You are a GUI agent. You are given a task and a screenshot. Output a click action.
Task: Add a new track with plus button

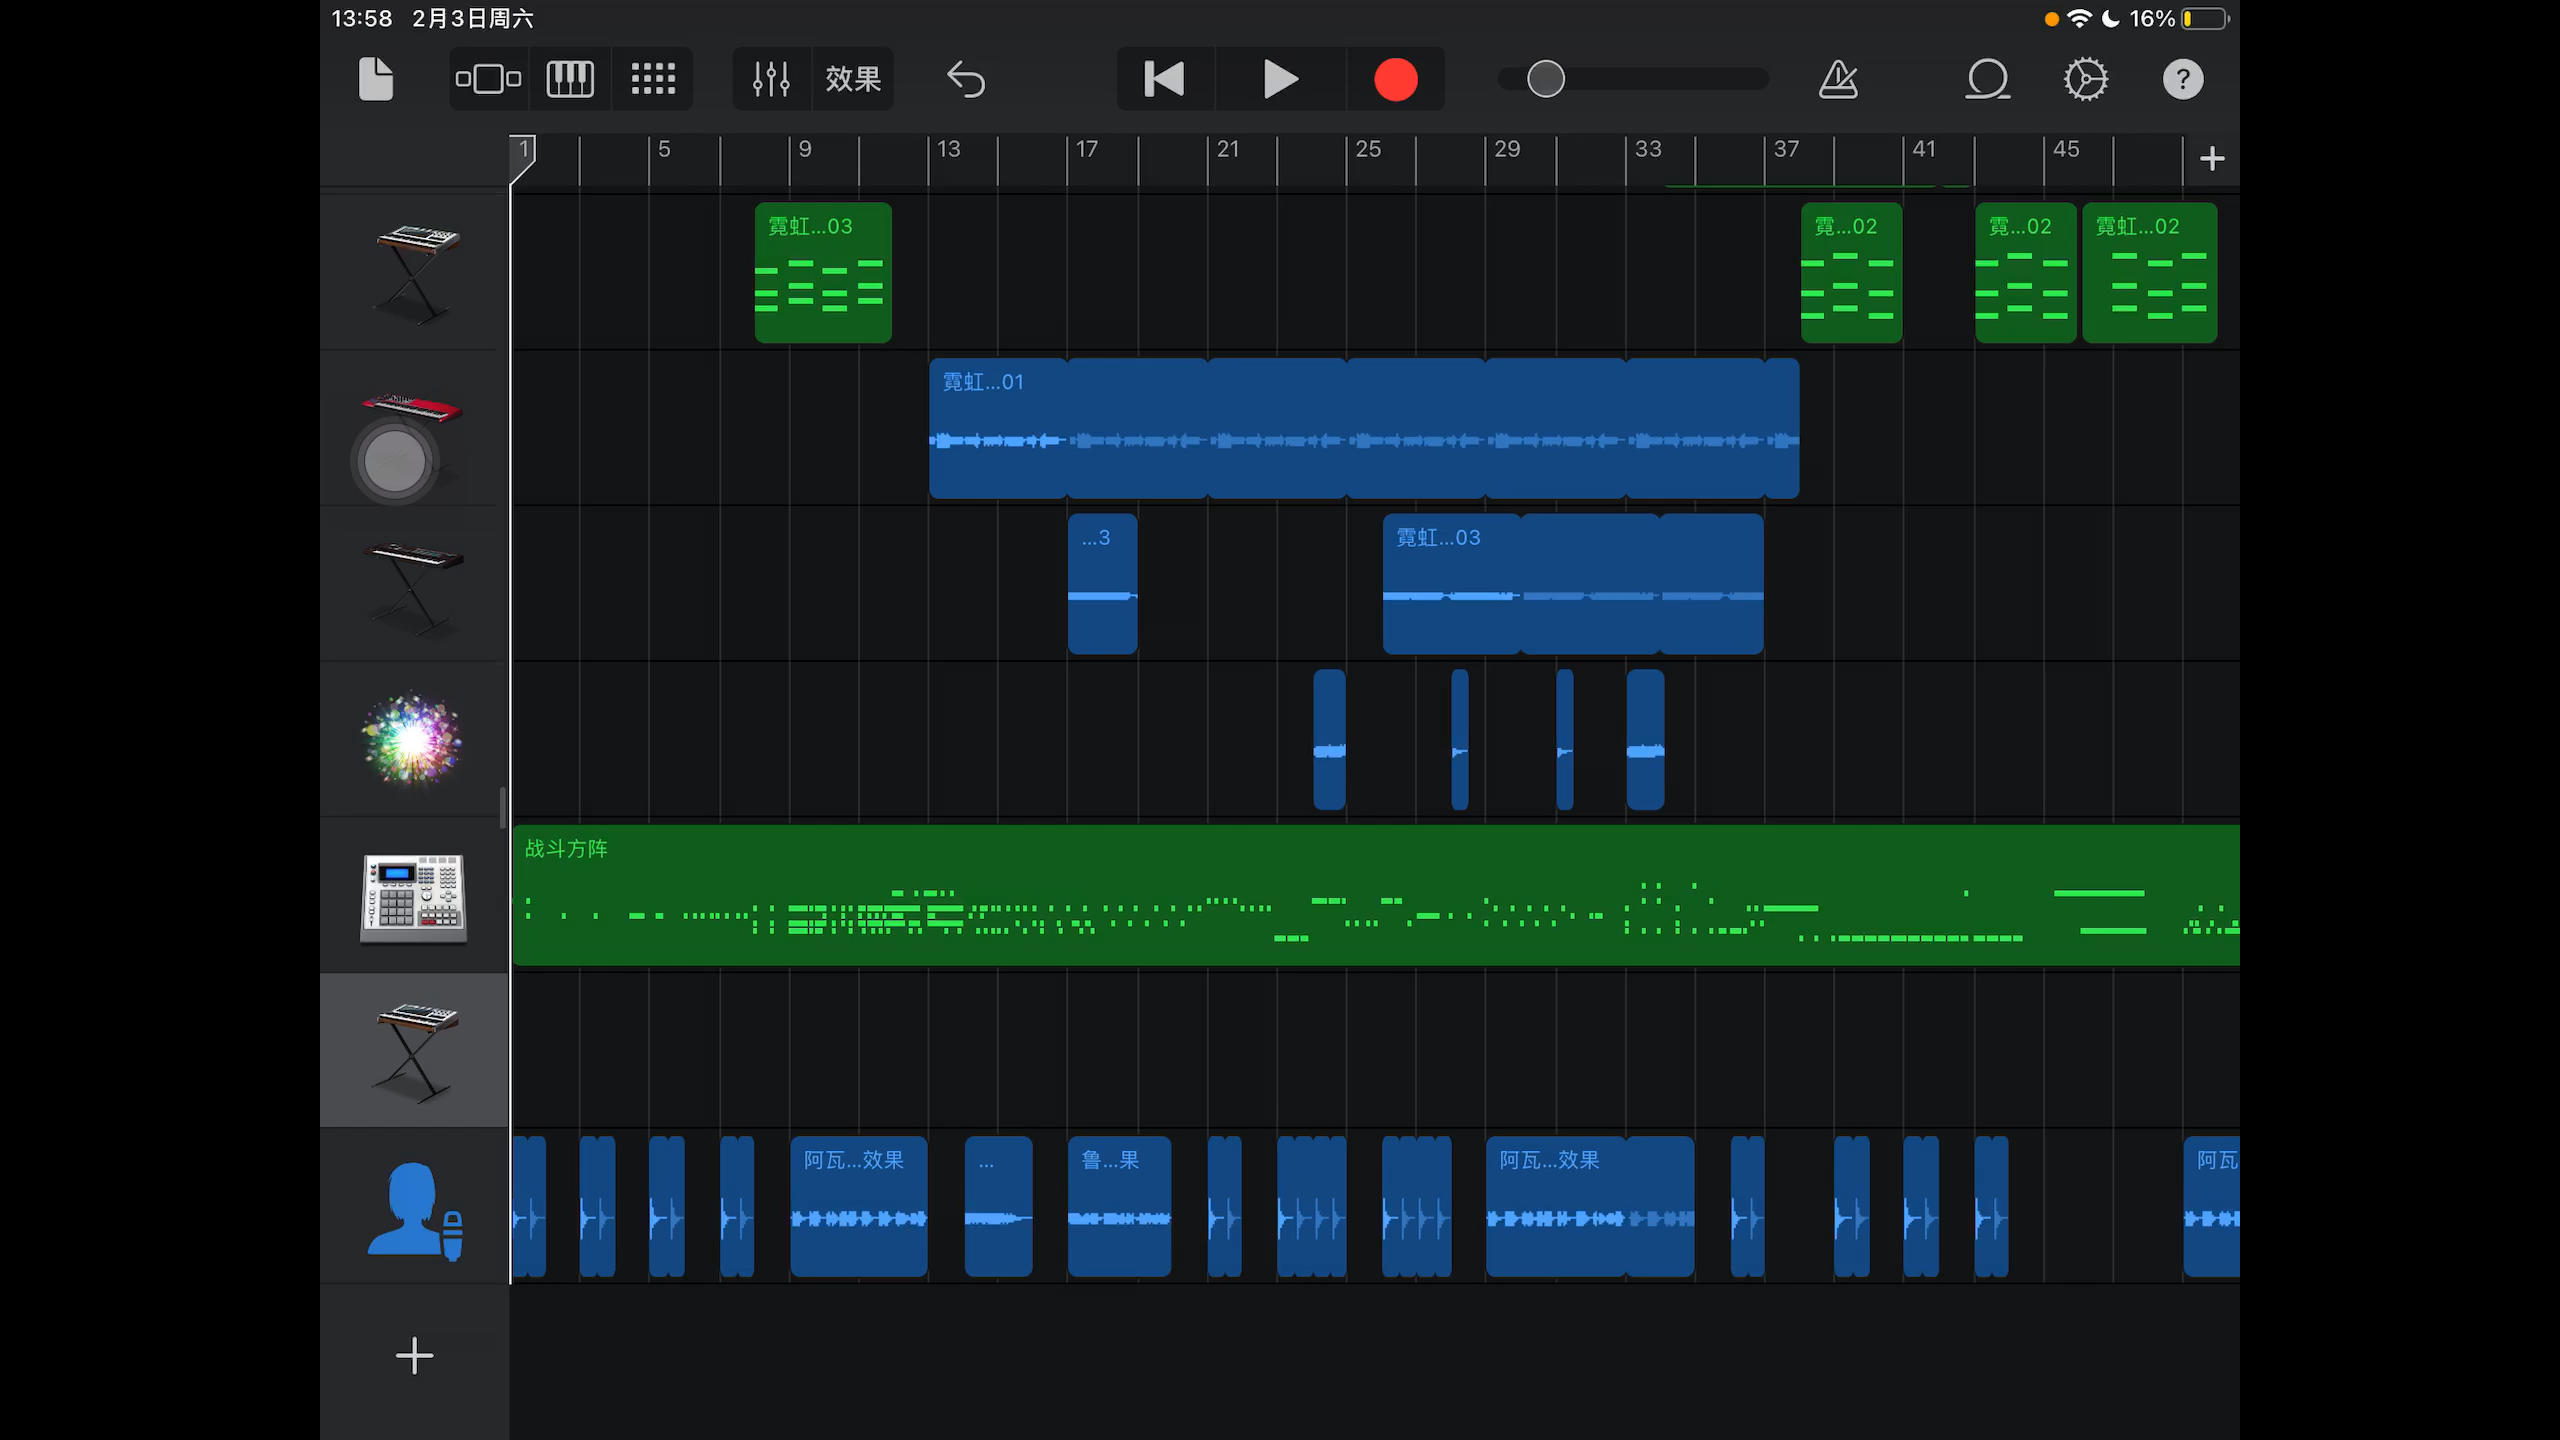pyautogui.click(x=414, y=1356)
